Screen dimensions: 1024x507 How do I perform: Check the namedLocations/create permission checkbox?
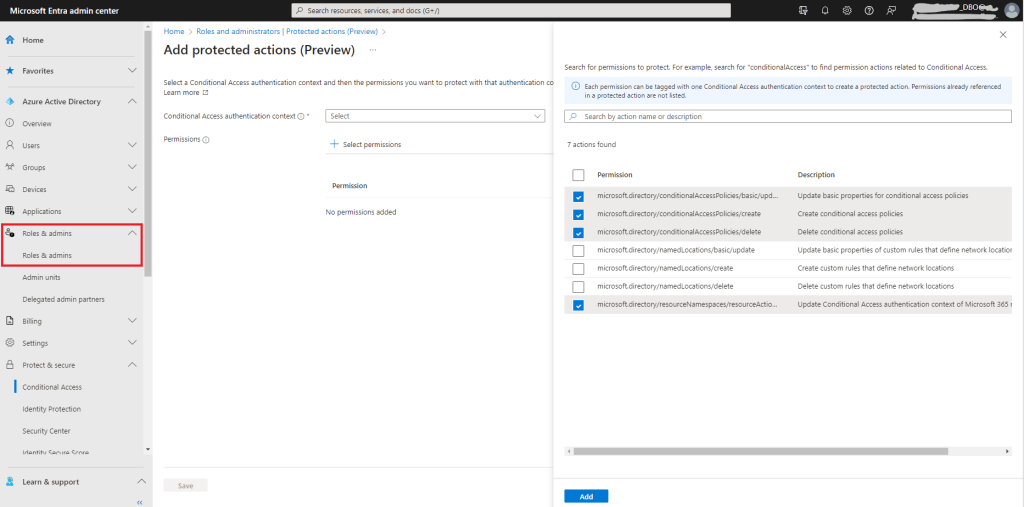click(579, 269)
